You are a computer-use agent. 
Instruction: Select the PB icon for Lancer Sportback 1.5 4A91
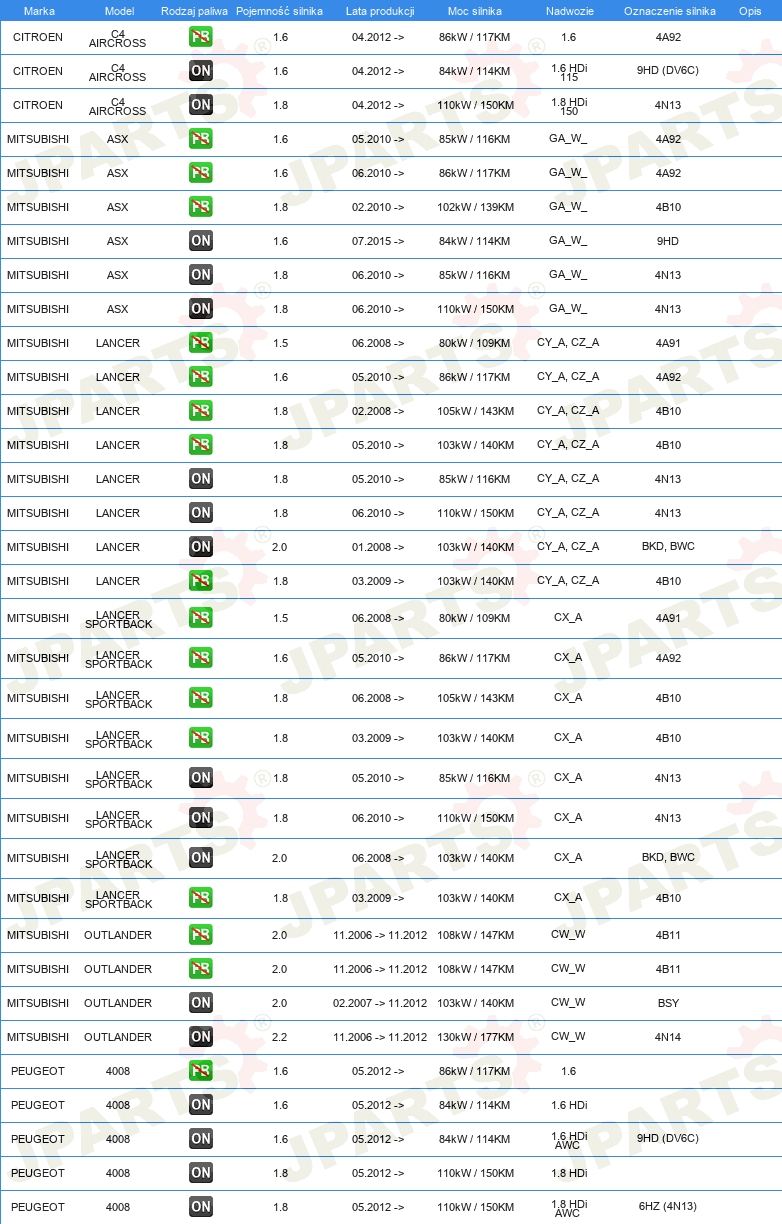201,618
